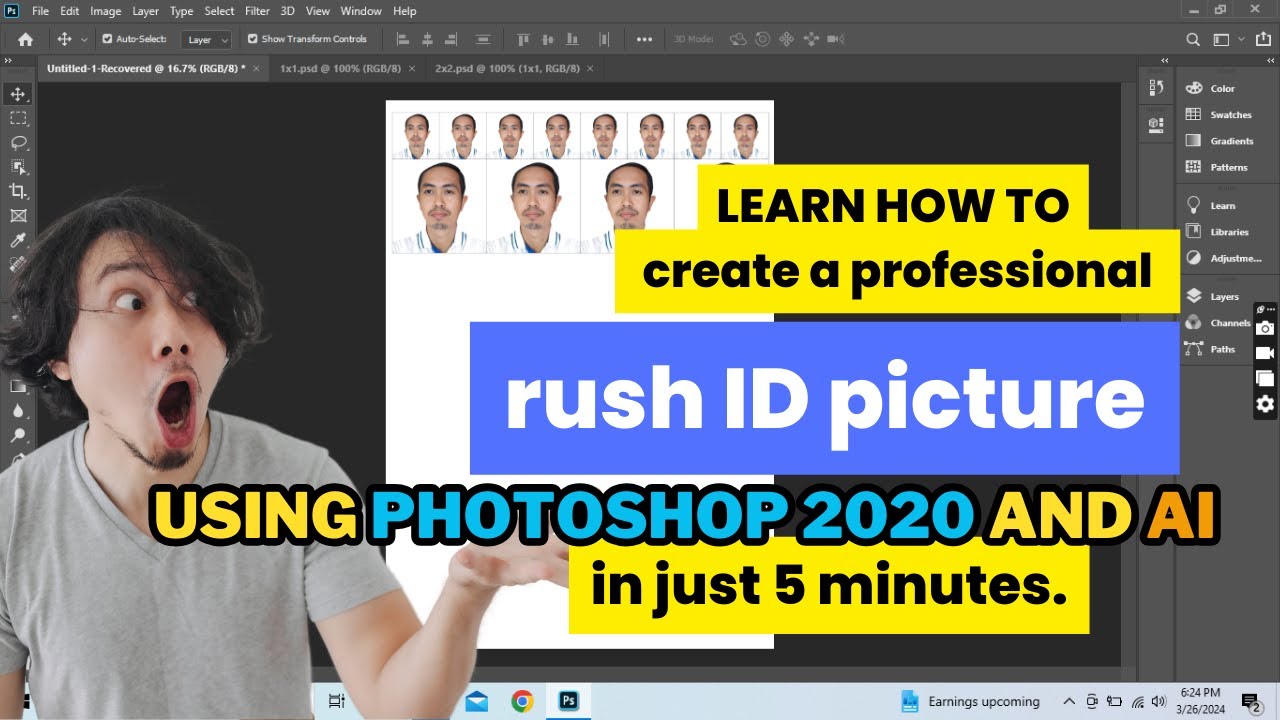Close the 2x2.psd tab
This screenshot has height=720, width=1280.
point(590,68)
